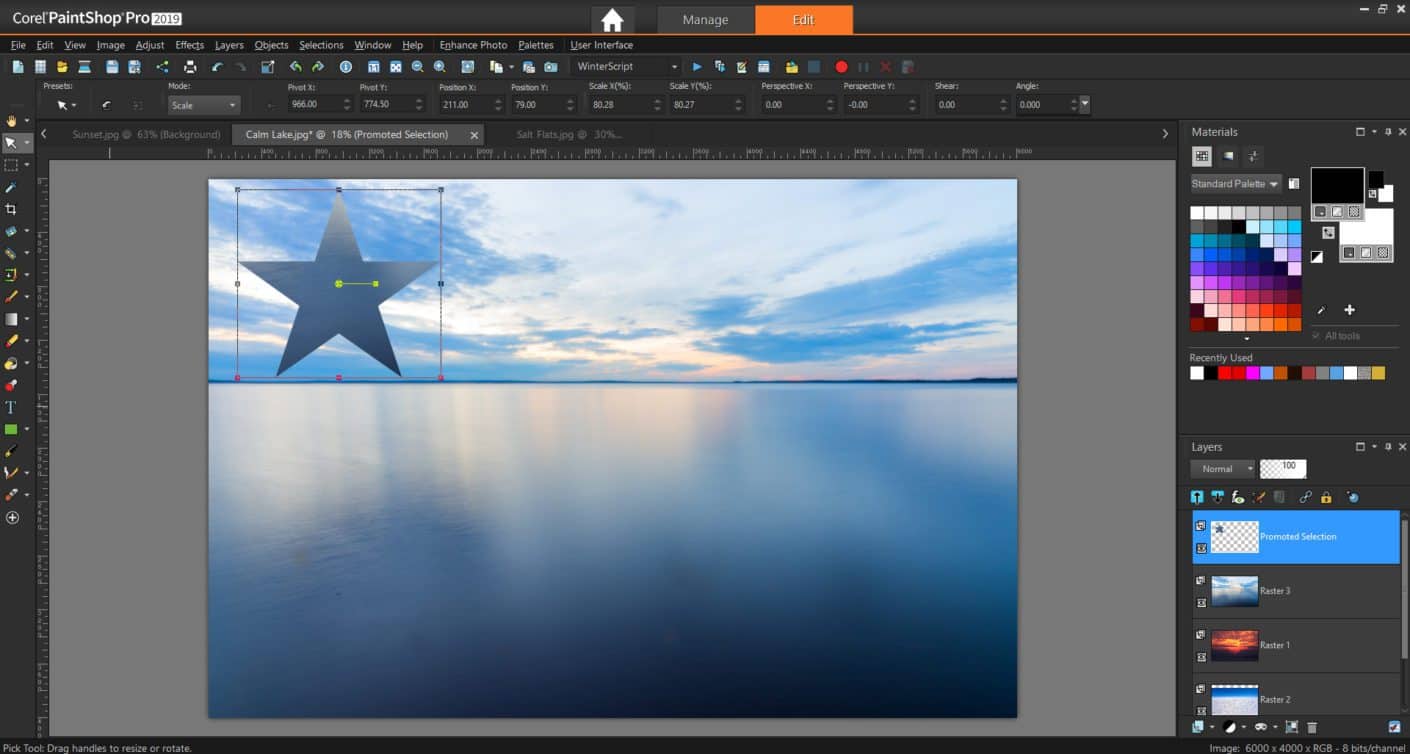
Task: Switch to the Manage tab
Action: 704,19
